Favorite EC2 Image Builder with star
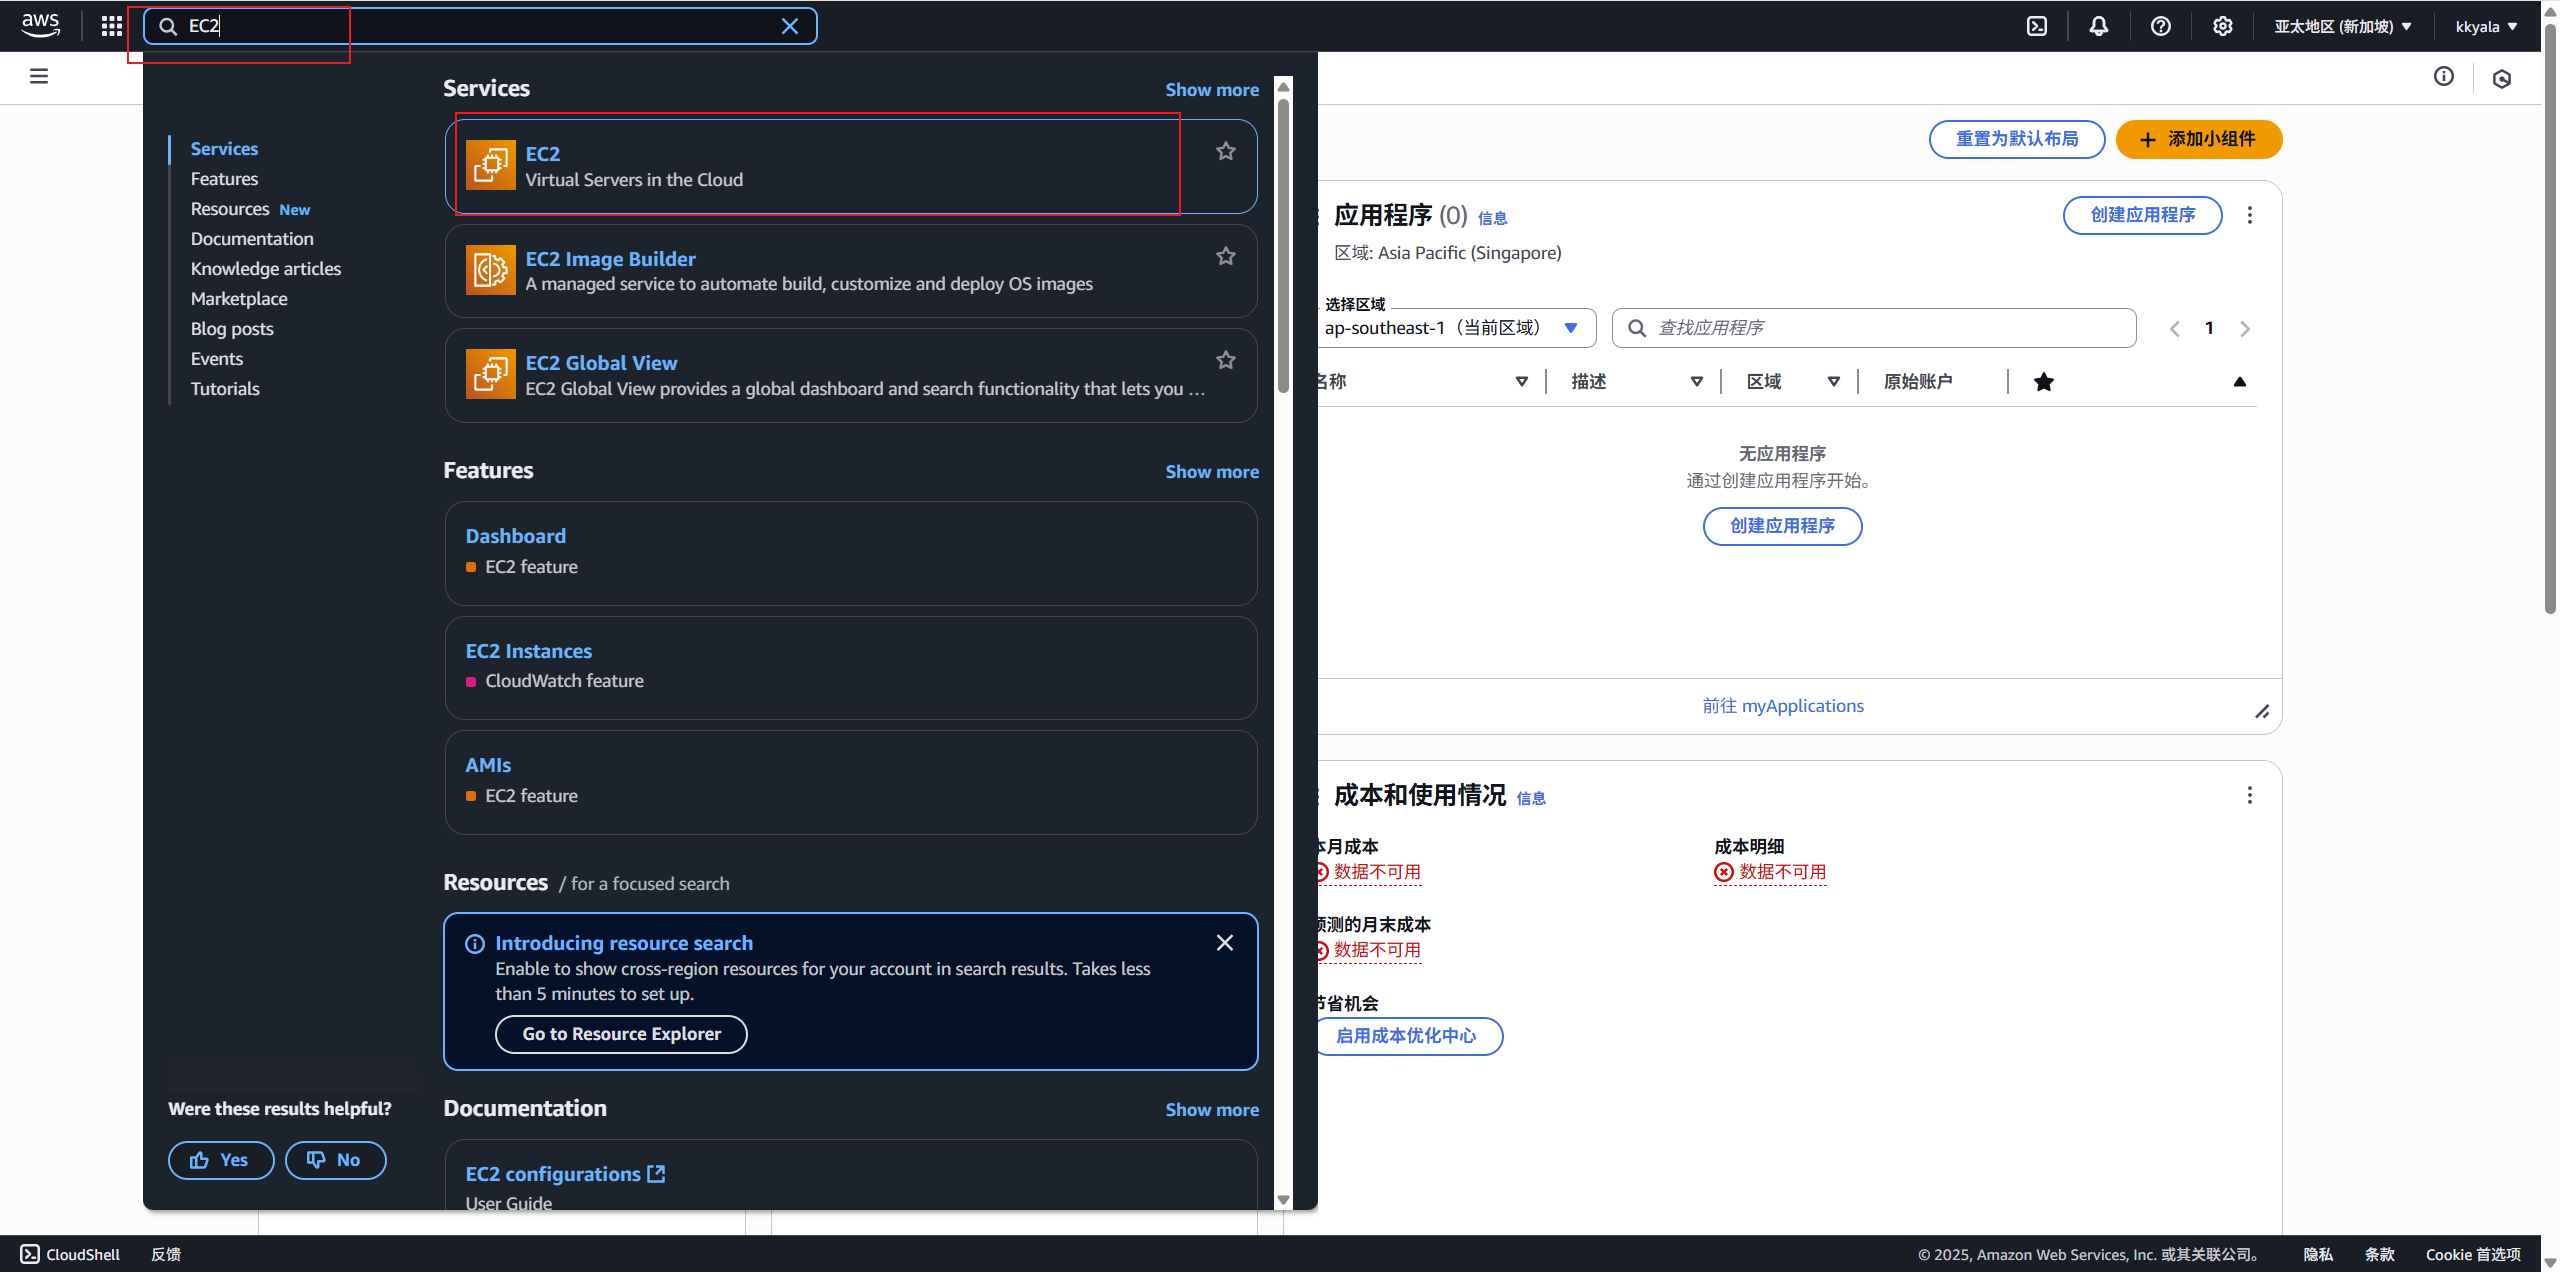This screenshot has width=2560, height=1272. (1226, 256)
